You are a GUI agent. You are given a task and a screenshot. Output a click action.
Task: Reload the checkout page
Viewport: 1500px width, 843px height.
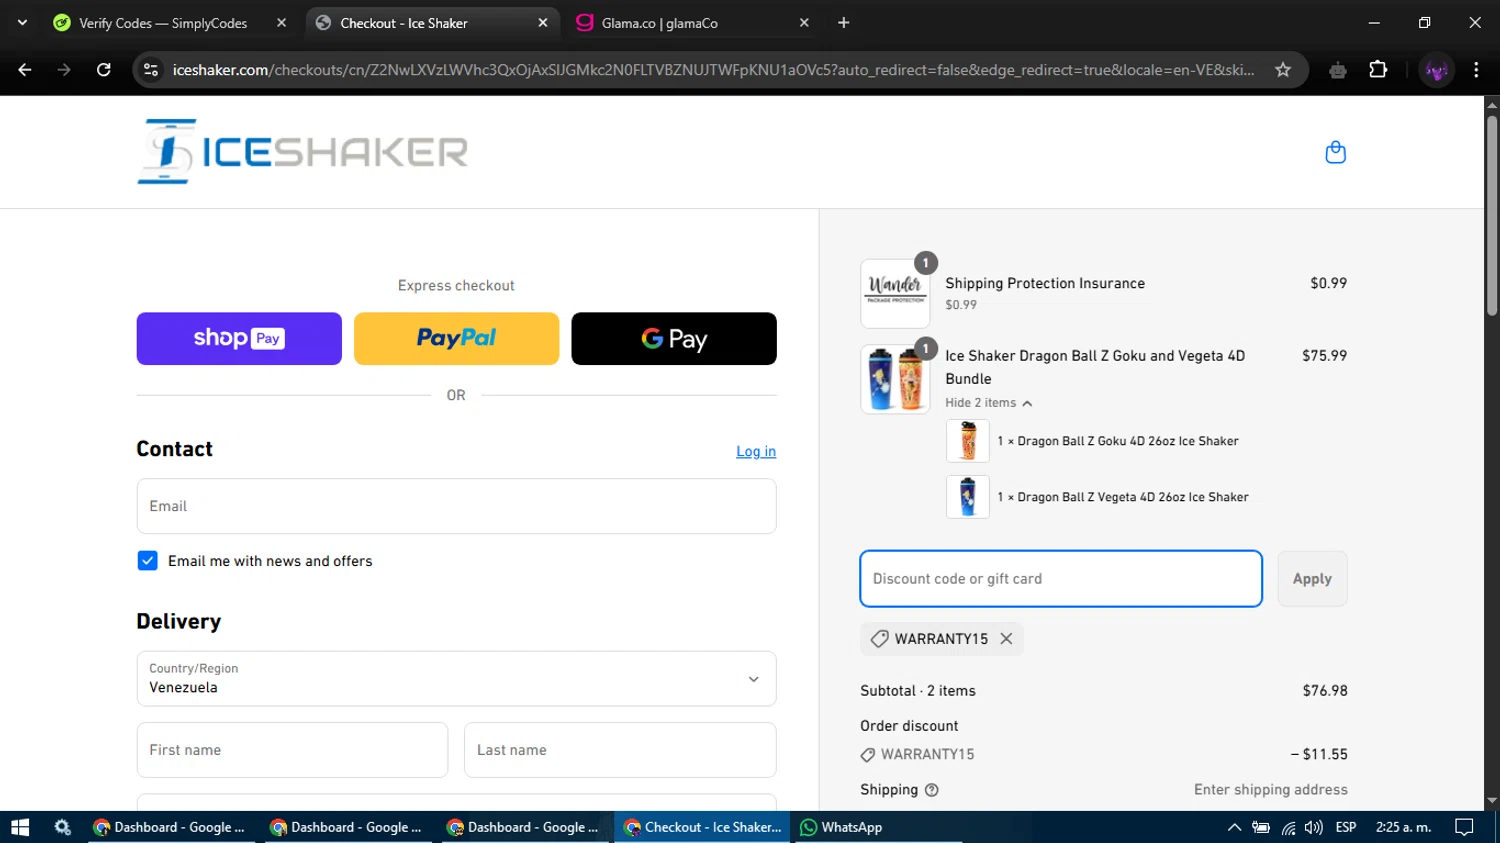[103, 70]
